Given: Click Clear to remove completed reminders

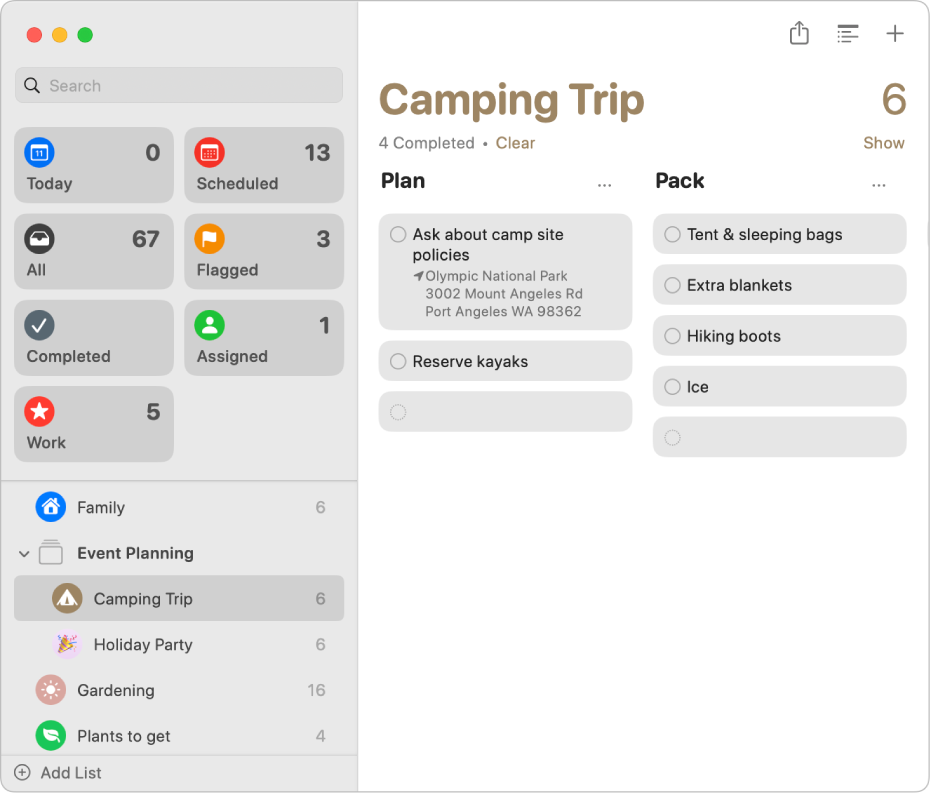Looking at the screenshot, I should (515, 143).
